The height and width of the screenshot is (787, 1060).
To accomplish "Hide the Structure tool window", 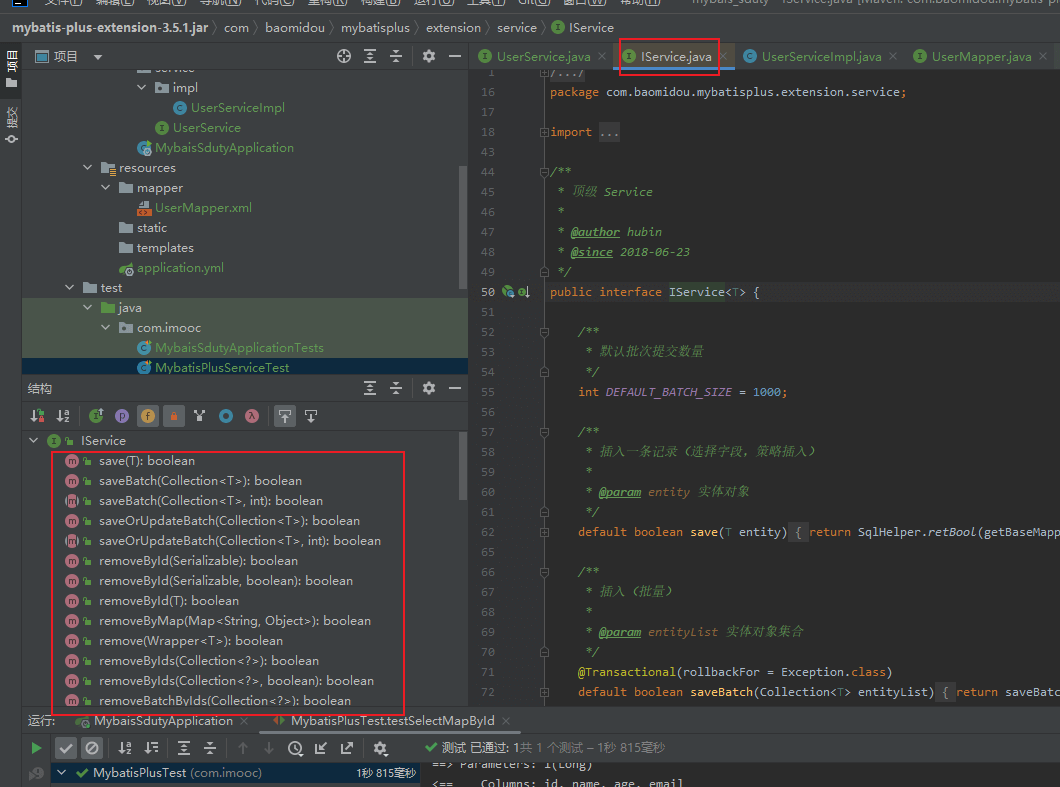I will click(455, 388).
